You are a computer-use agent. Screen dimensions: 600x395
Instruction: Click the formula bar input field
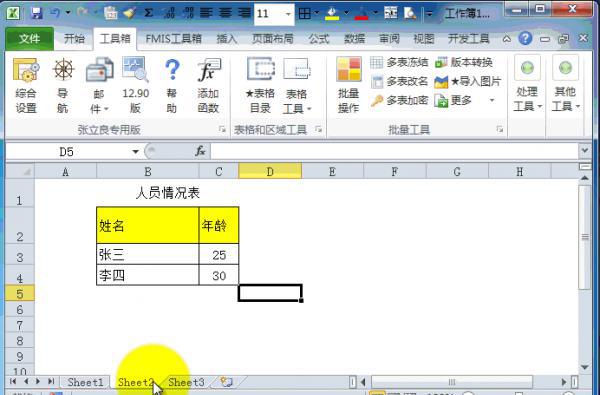coord(394,152)
